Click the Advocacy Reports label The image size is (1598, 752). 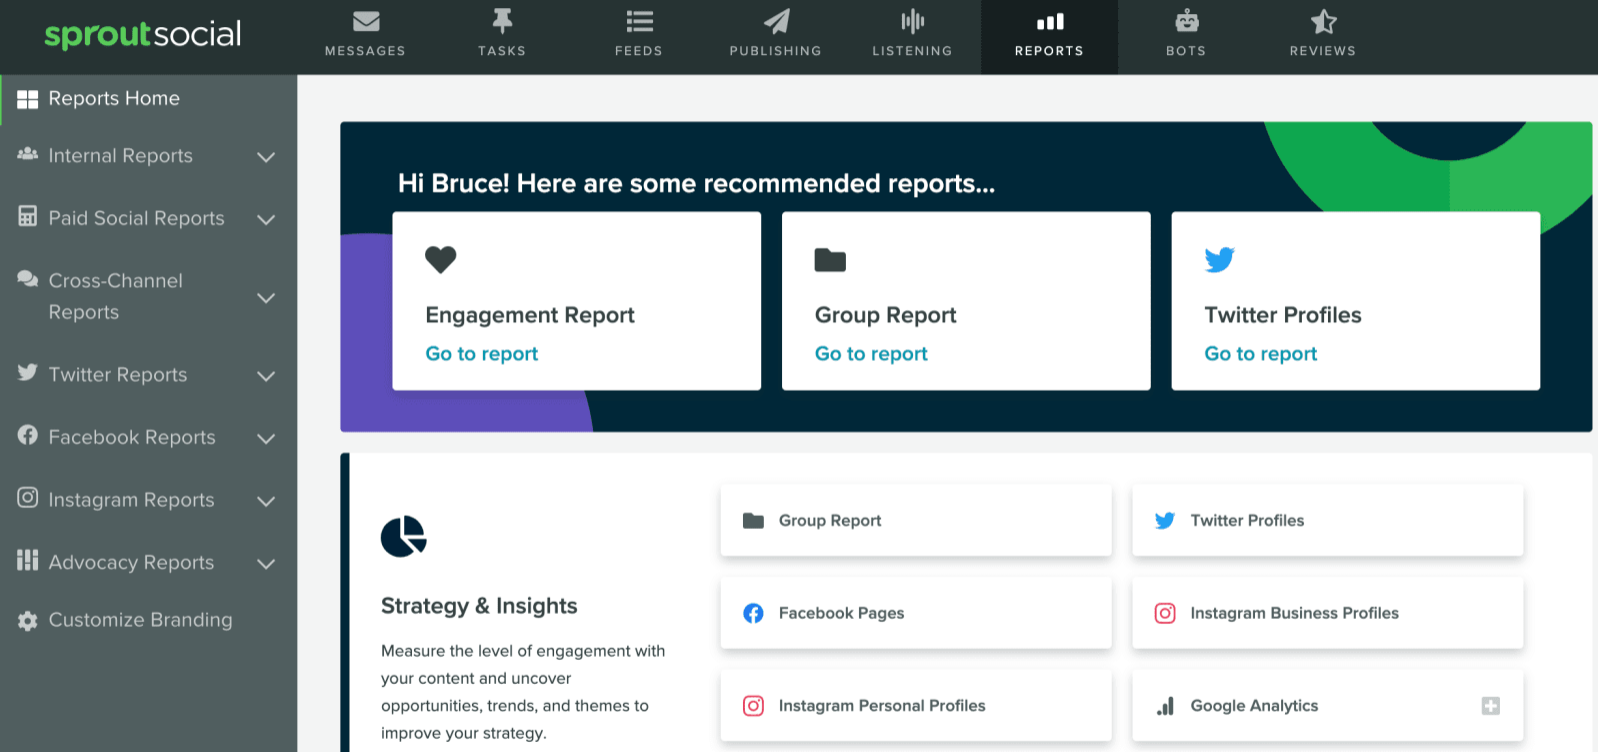point(131,562)
